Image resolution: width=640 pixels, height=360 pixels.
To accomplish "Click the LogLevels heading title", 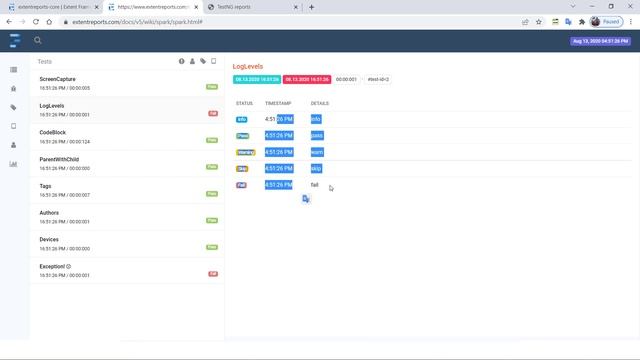I will click(x=248, y=66).
